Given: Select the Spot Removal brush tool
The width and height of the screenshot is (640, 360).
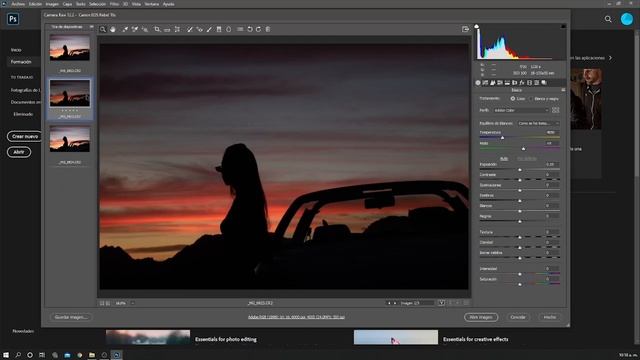Looking at the screenshot, I should (x=189, y=29).
